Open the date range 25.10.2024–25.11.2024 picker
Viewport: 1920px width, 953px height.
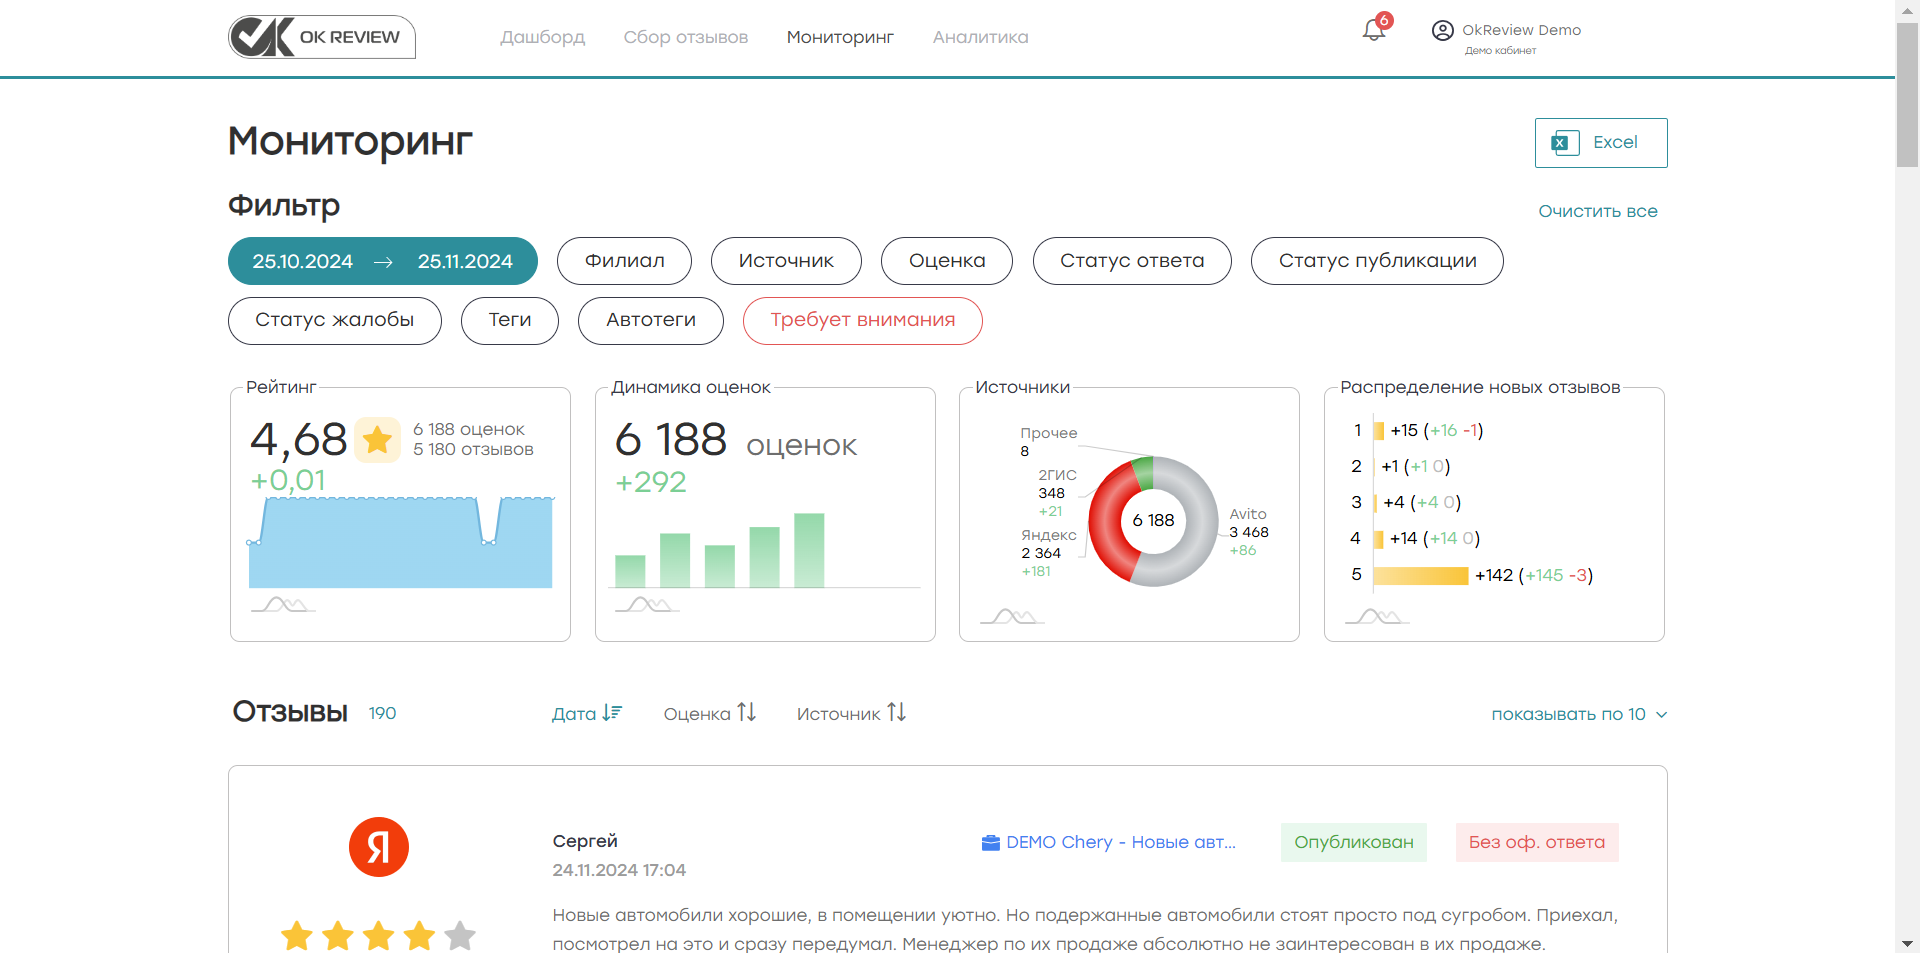click(x=382, y=261)
